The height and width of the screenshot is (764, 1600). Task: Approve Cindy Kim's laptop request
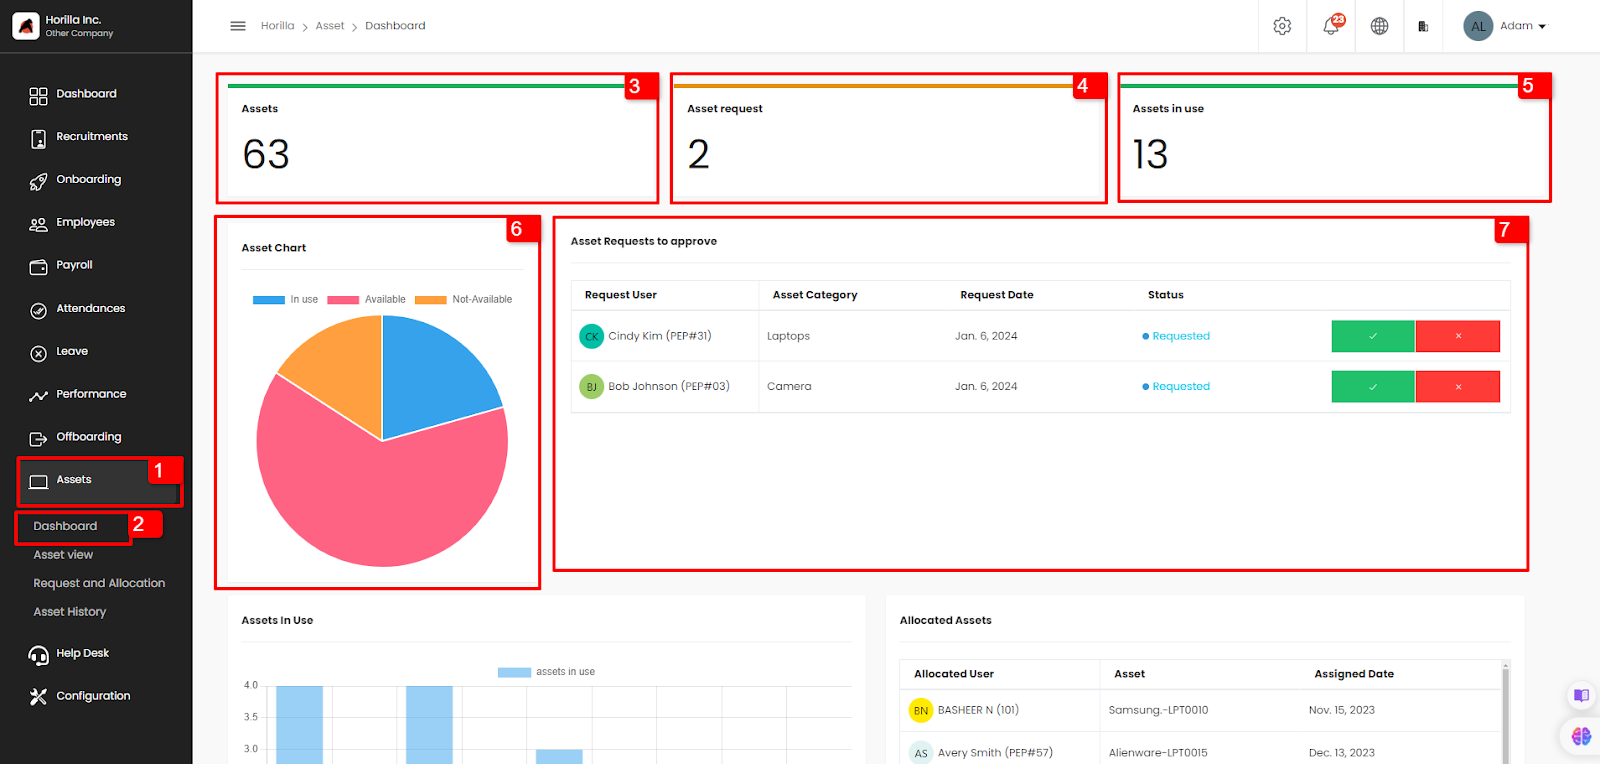(x=1373, y=337)
